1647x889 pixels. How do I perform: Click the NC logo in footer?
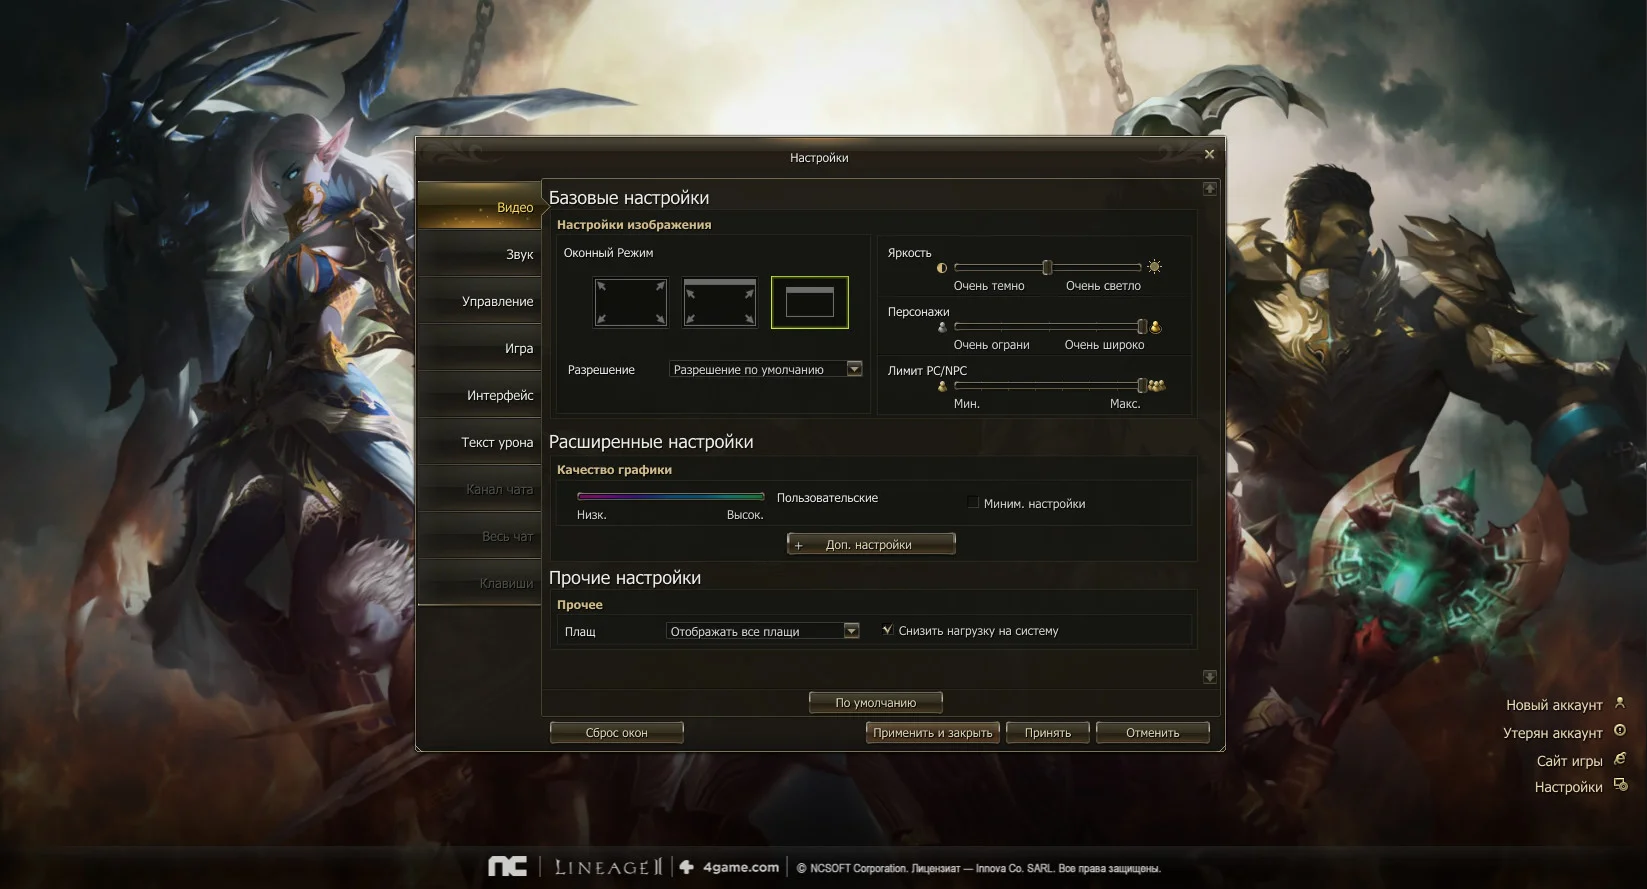507,867
